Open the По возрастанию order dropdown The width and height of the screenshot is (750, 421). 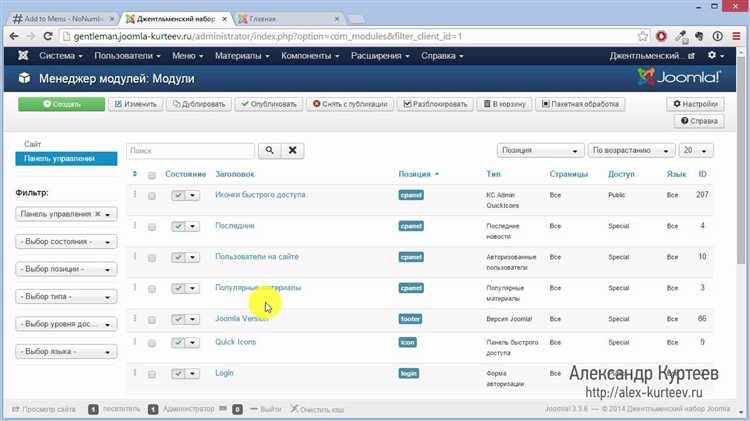[x=631, y=150]
